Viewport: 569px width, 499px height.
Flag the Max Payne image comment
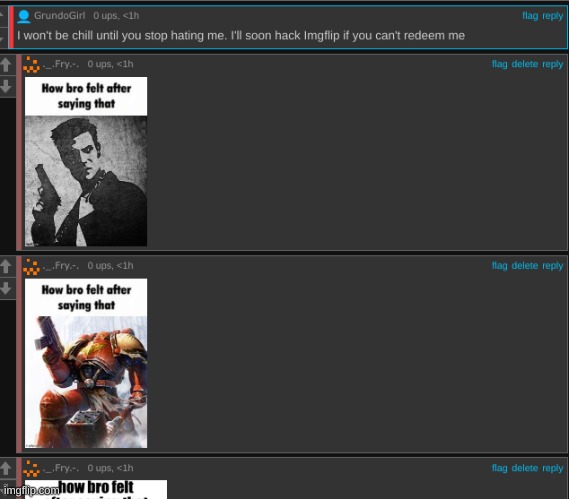(x=499, y=64)
